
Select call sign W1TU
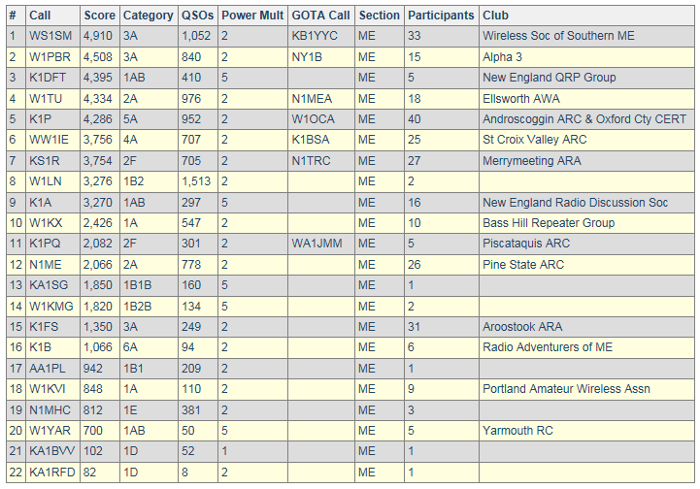click(x=46, y=98)
